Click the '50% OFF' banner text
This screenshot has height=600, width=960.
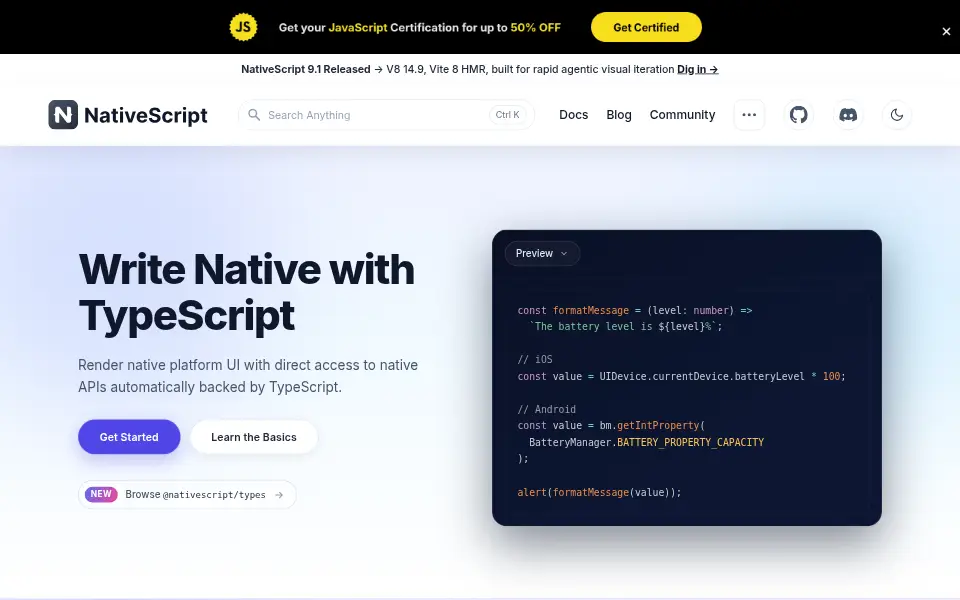coord(536,28)
